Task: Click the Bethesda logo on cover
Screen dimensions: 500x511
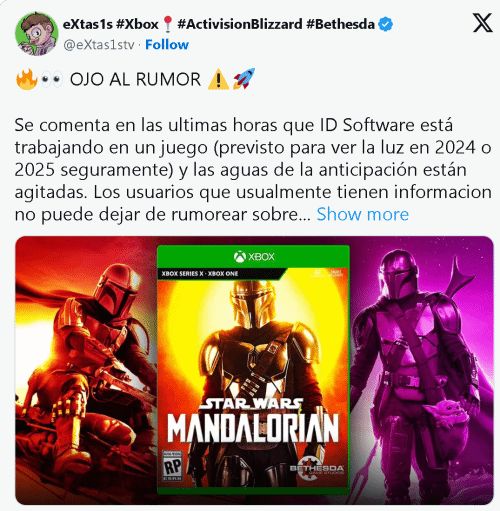Action: pos(316,468)
